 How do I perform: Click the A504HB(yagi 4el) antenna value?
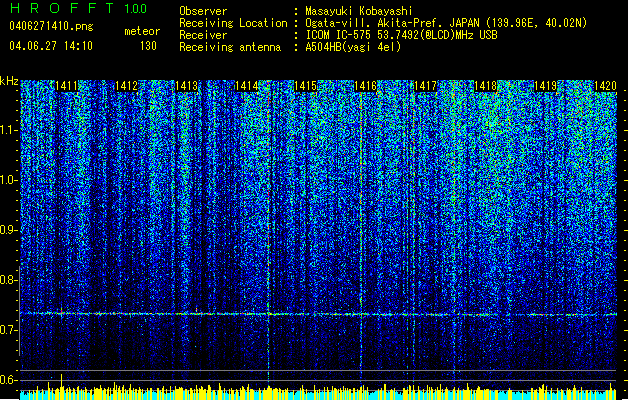[x=353, y=47]
